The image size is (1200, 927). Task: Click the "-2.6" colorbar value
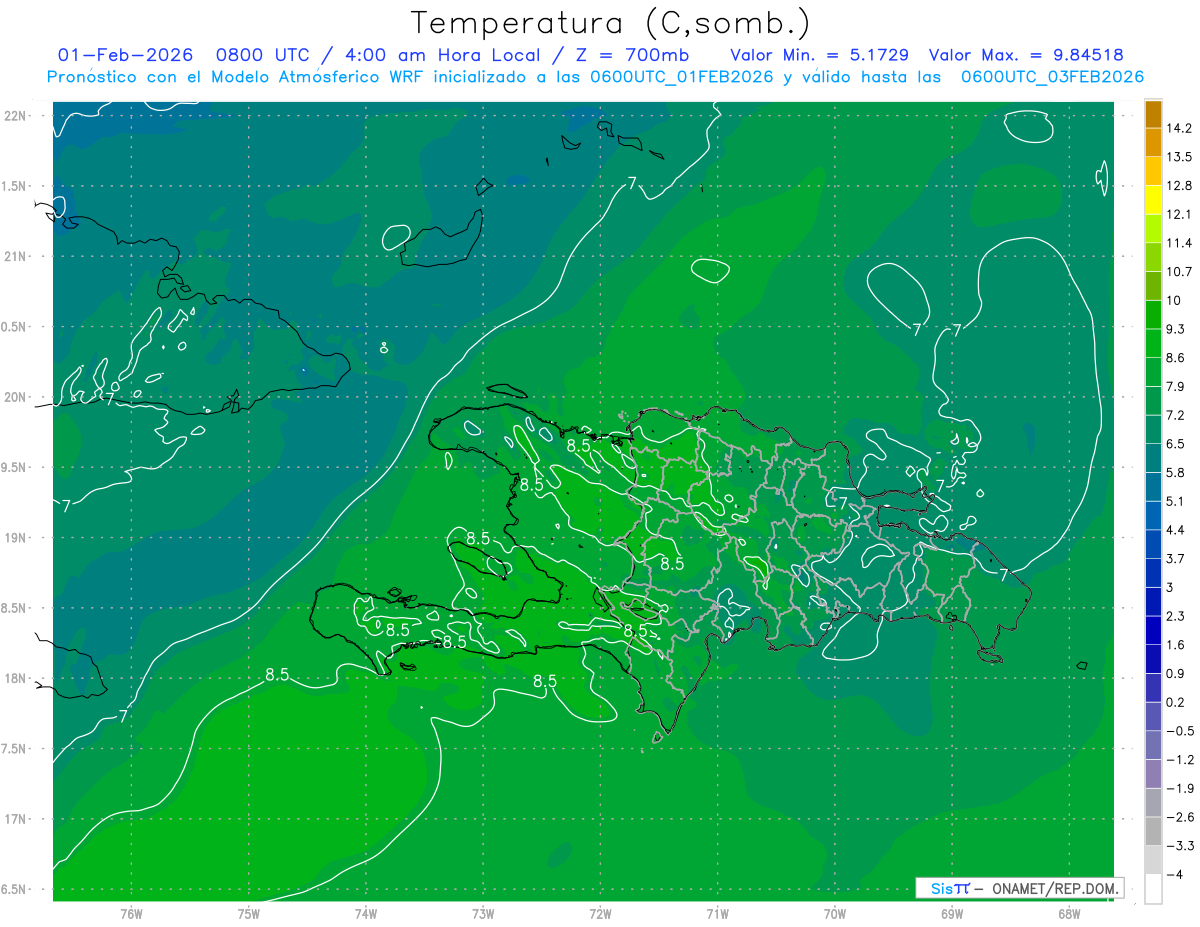click(x=1179, y=817)
